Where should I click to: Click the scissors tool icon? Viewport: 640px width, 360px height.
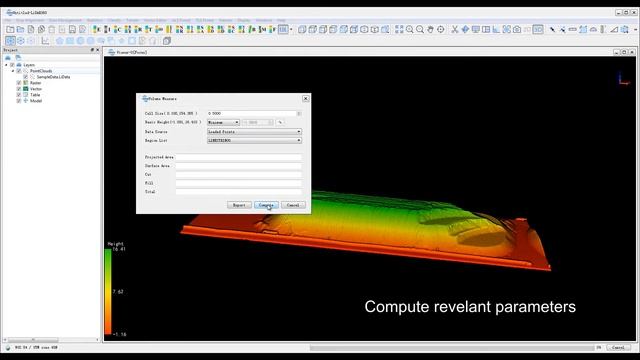[455, 29]
